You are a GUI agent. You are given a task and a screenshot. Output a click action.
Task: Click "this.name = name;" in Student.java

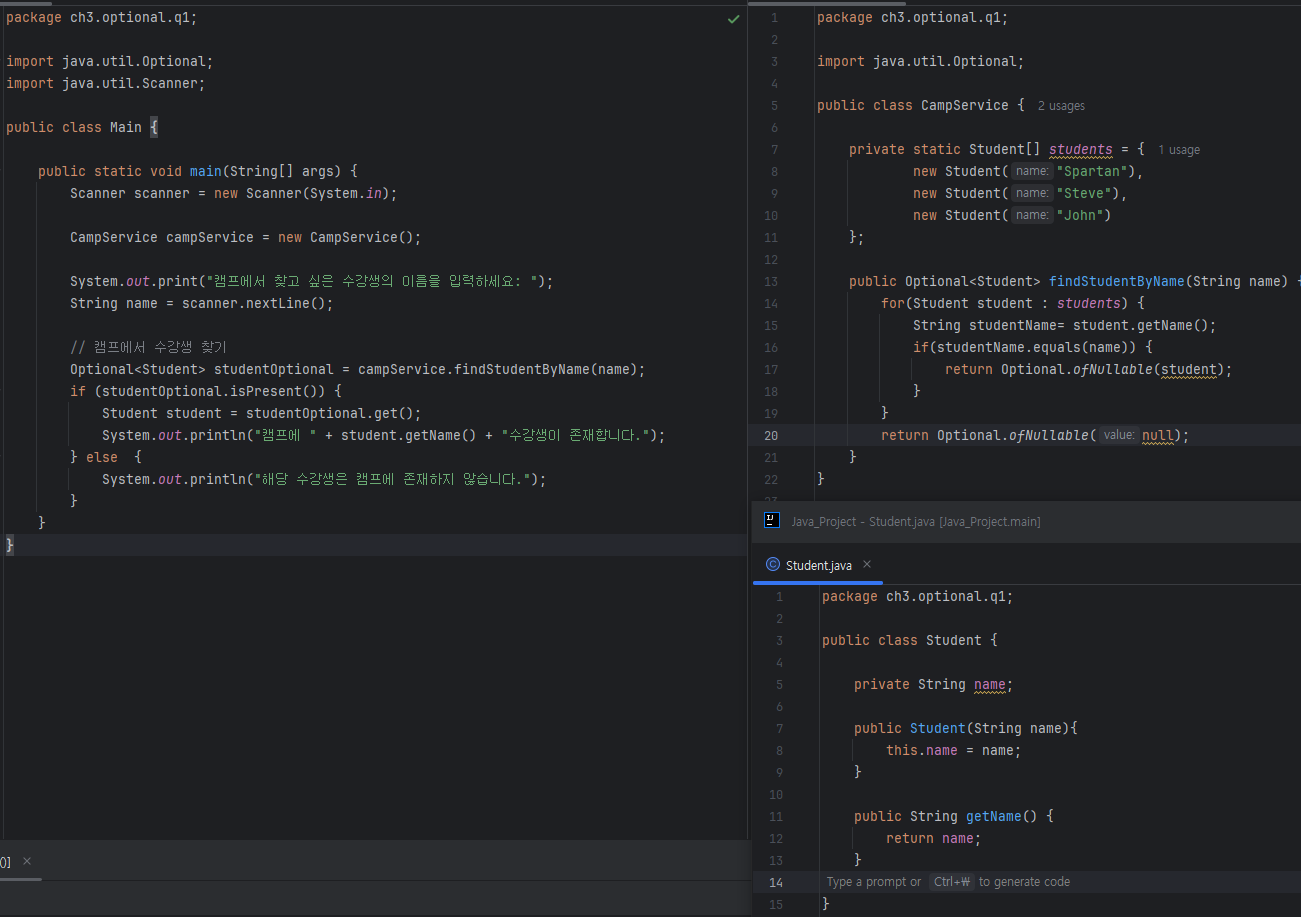[x=954, y=750]
